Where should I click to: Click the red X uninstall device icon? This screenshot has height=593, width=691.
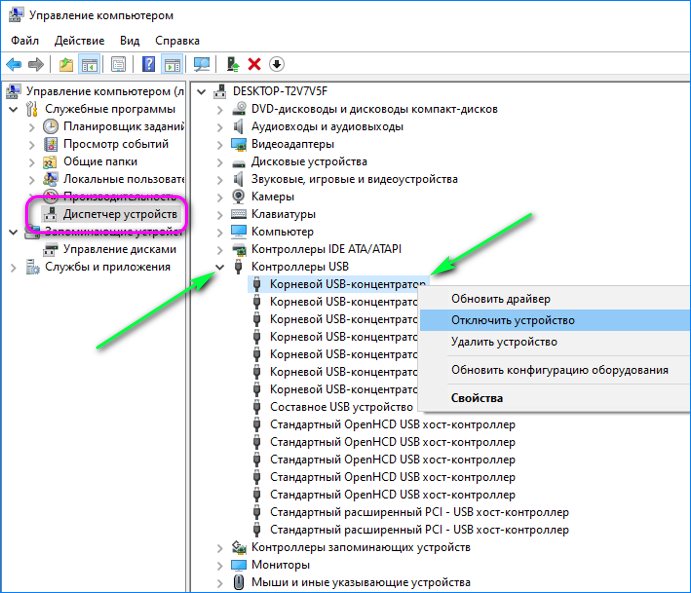pos(254,64)
